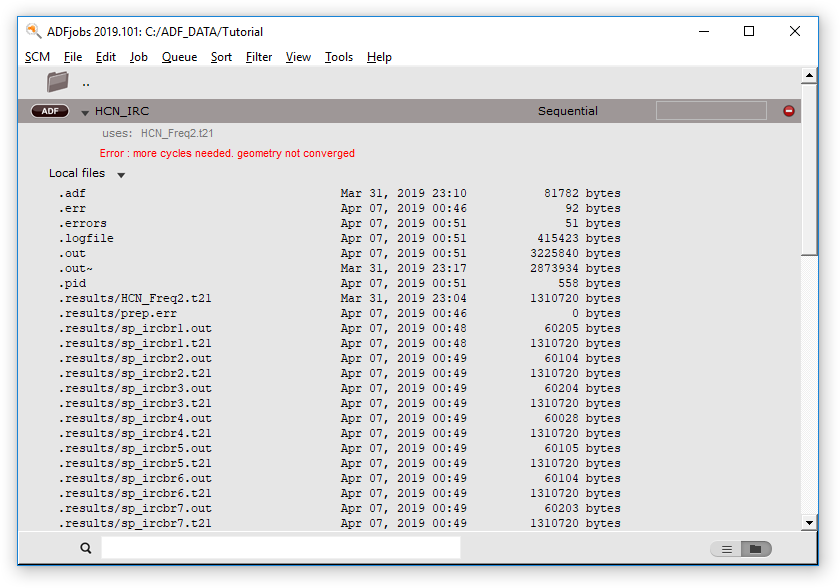840x588 pixels.
Task: Collapse the Local files list arrow
Action: (x=121, y=175)
